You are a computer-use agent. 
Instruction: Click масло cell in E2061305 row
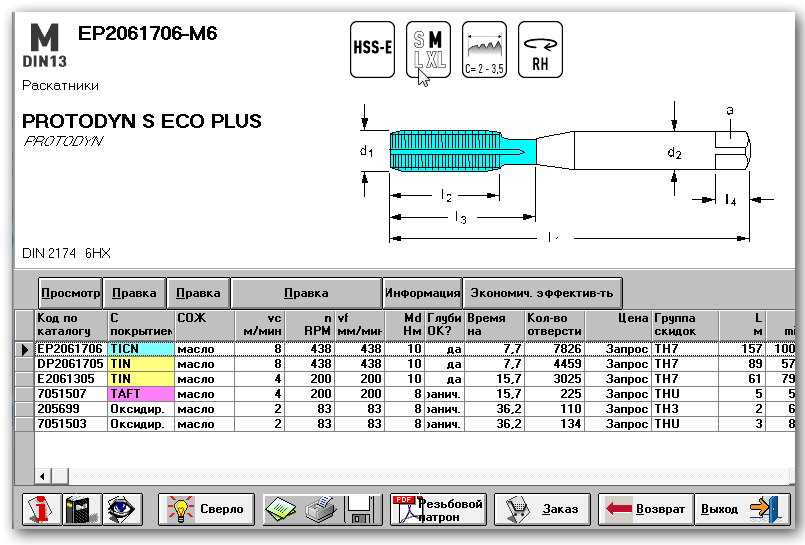[204, 379]
